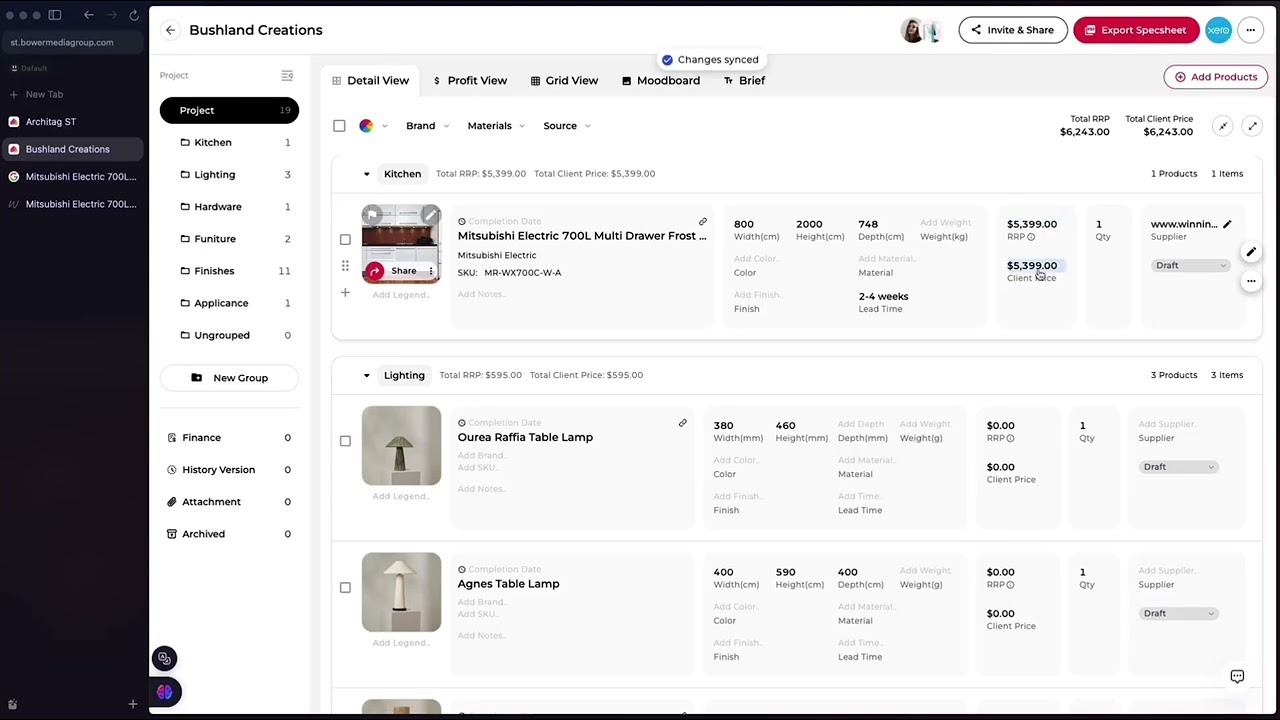This screenshot has width=1280, height=720.
Task: Tick the select-all checkbox near color filter
Action: tap(339, 126)
